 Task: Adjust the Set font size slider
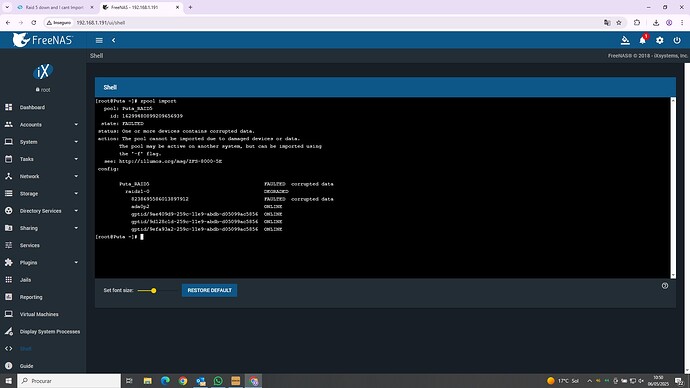[154, 290]
